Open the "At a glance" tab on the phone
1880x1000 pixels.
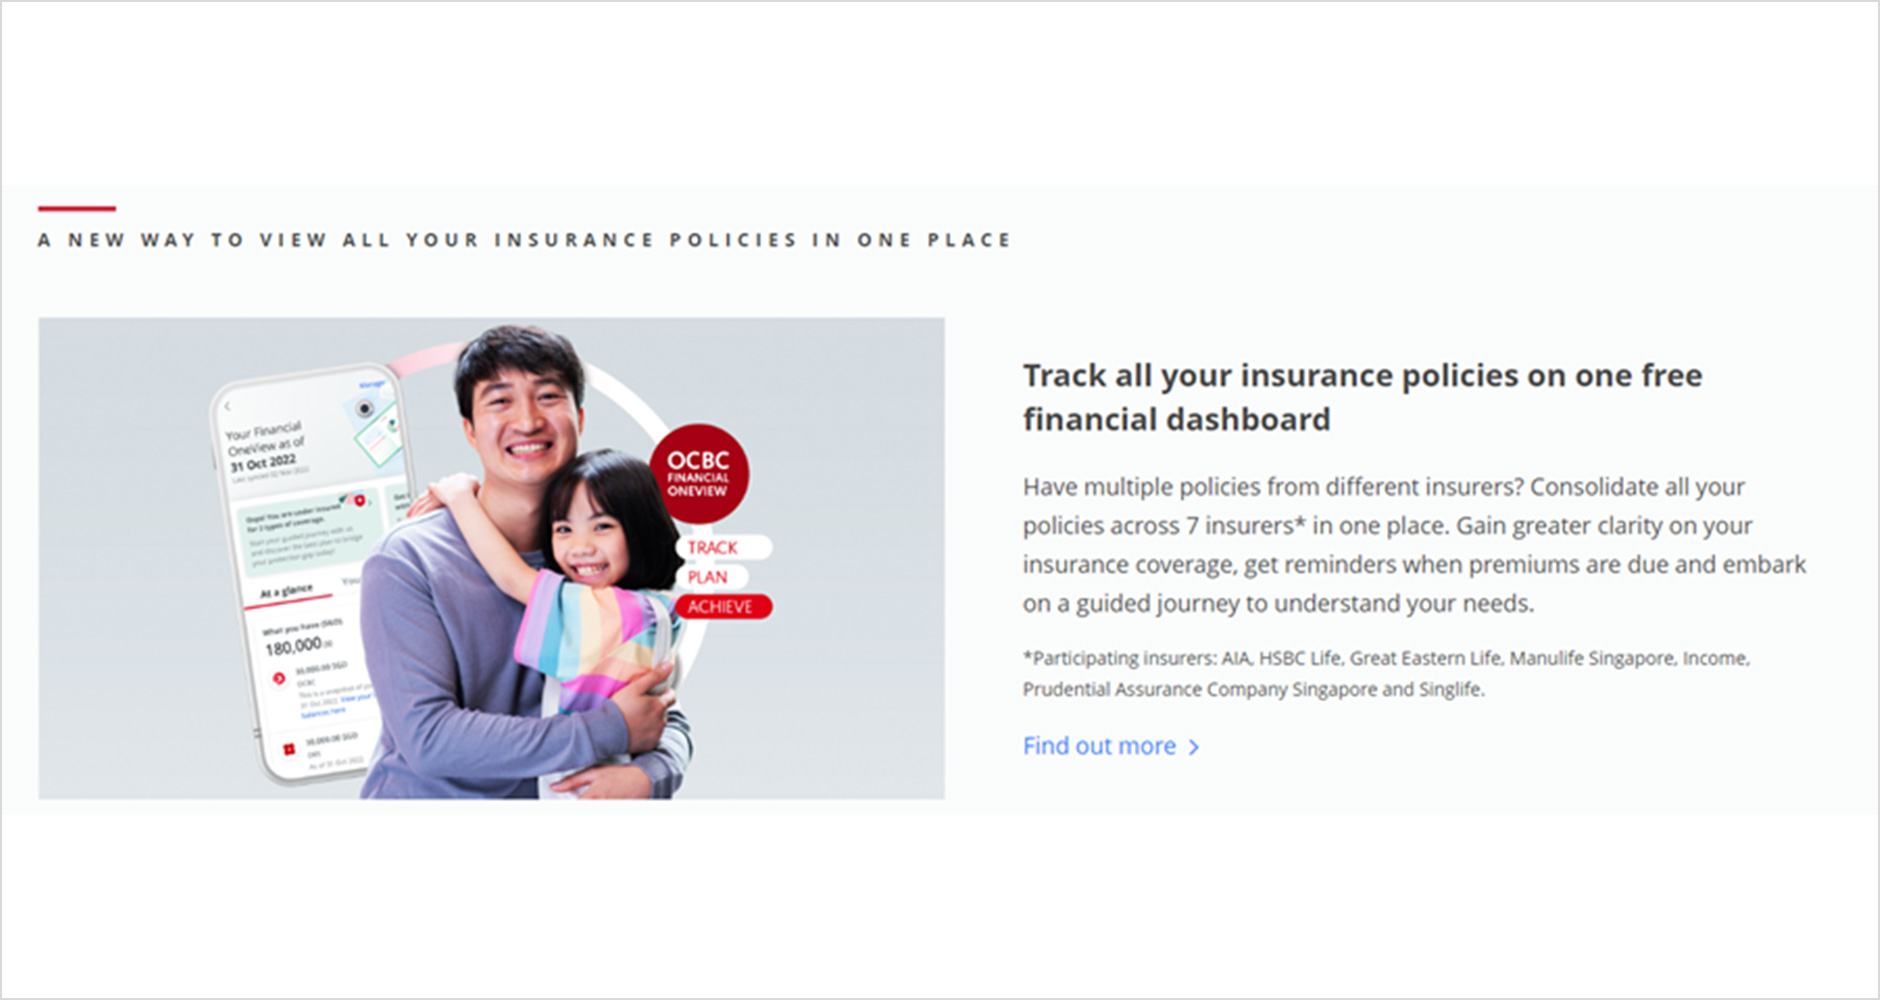tap(287, 591)
